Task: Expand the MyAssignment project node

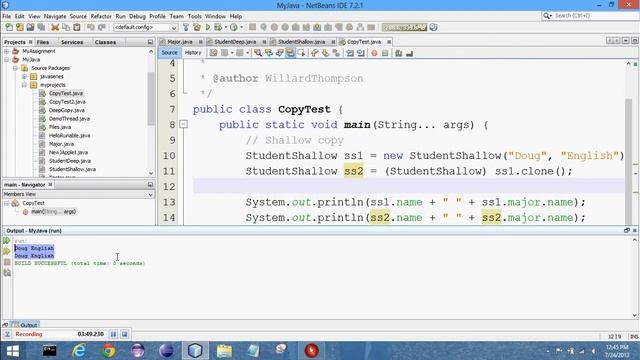Action: point(7,51)
